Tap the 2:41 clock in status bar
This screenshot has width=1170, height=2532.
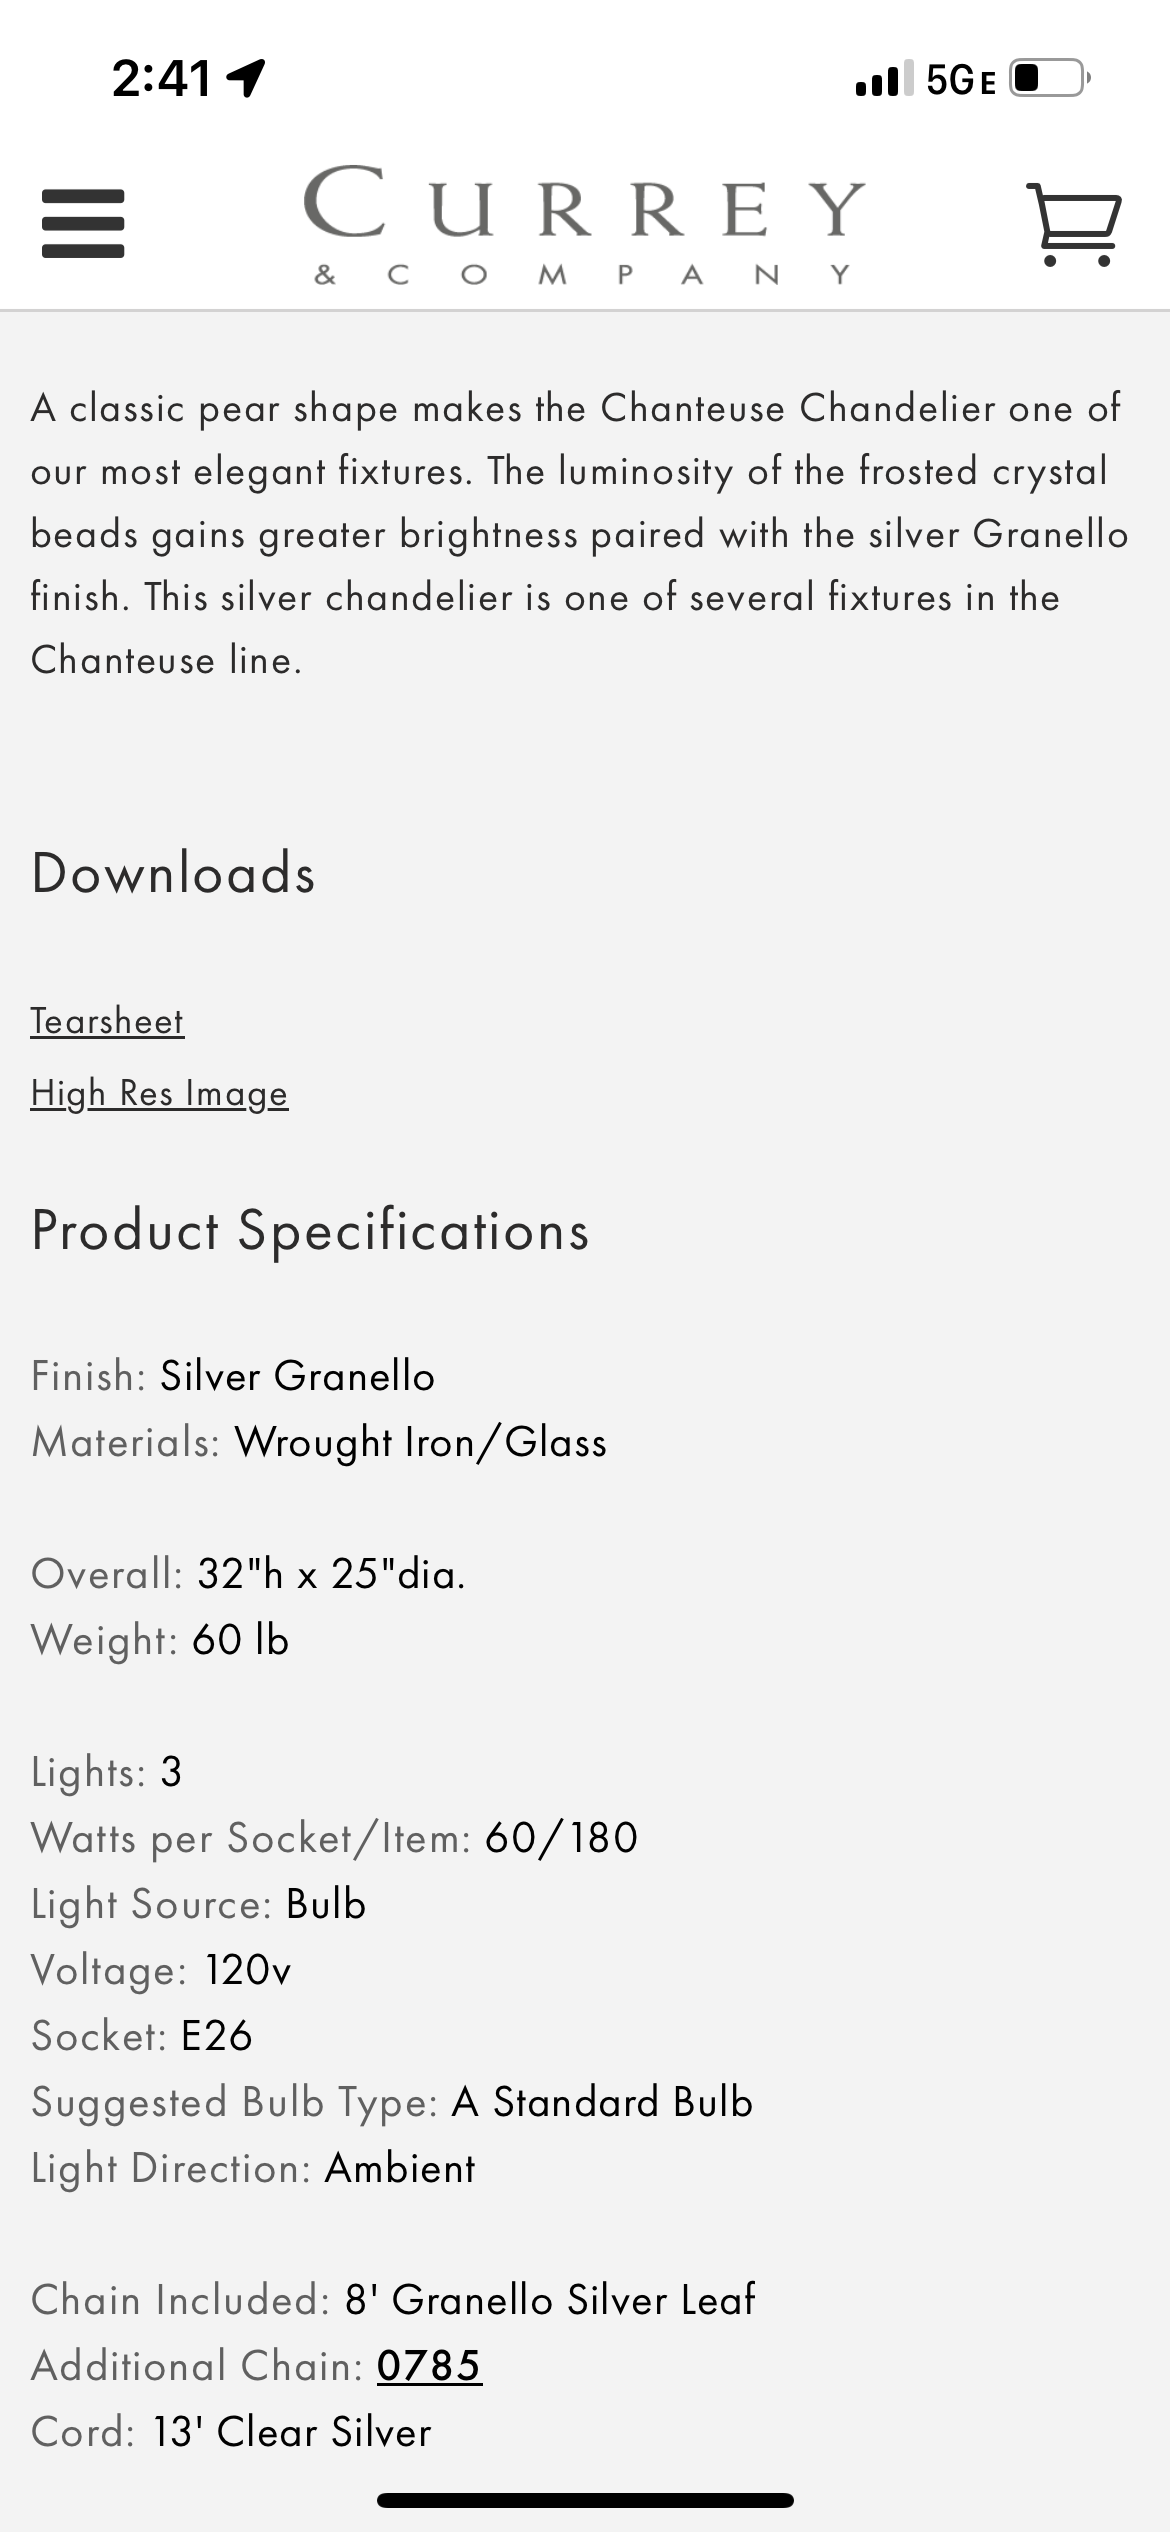tap(161, 78)
